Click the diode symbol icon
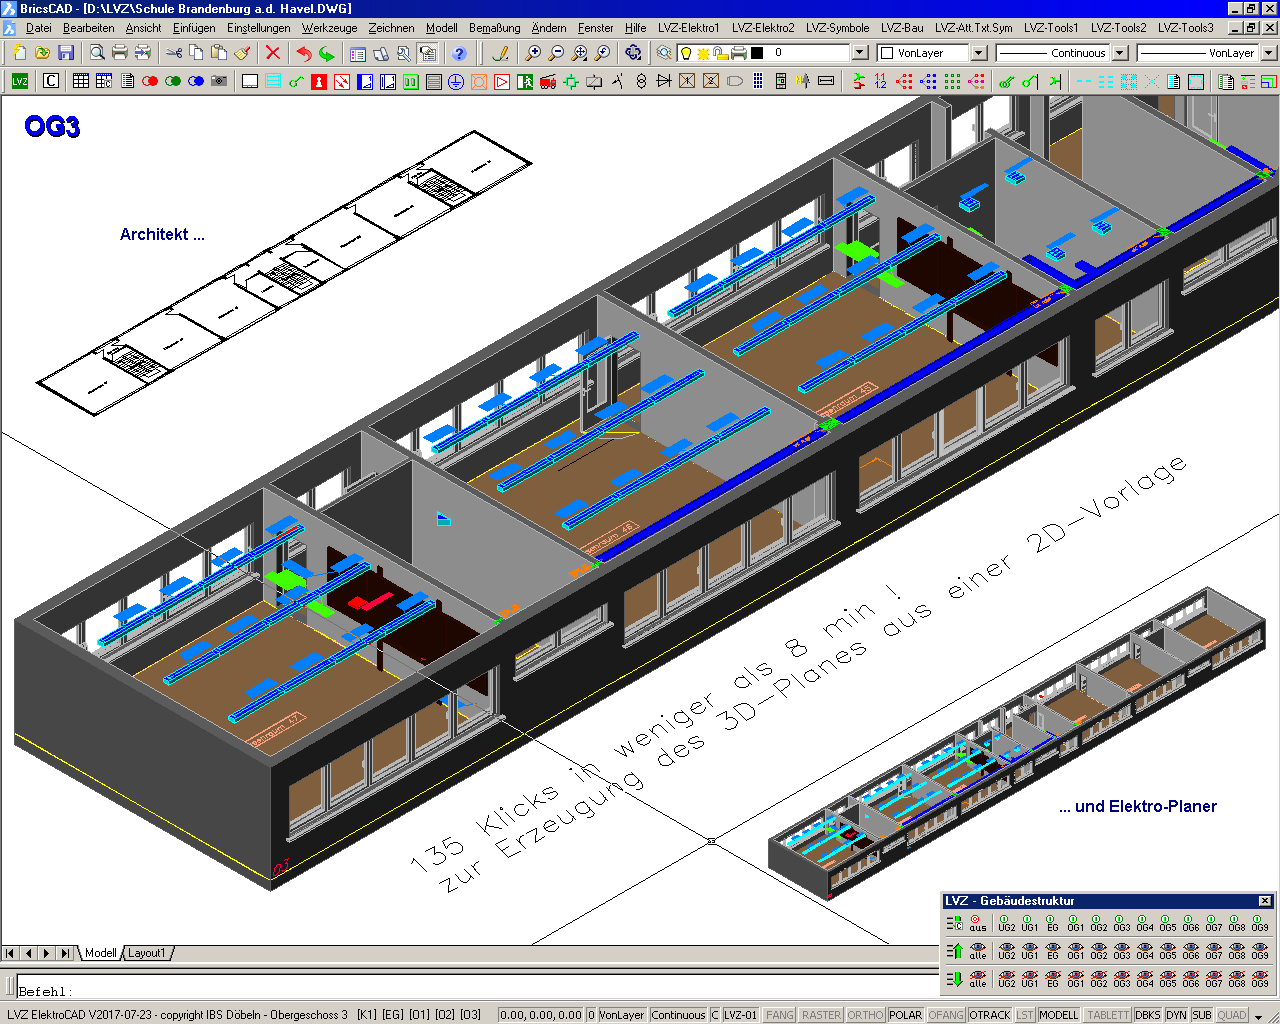 (x=664, y=81)
